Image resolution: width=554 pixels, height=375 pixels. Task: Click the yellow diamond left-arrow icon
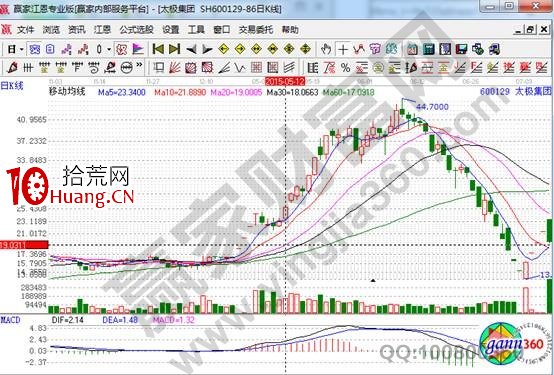tap(223, 49)
